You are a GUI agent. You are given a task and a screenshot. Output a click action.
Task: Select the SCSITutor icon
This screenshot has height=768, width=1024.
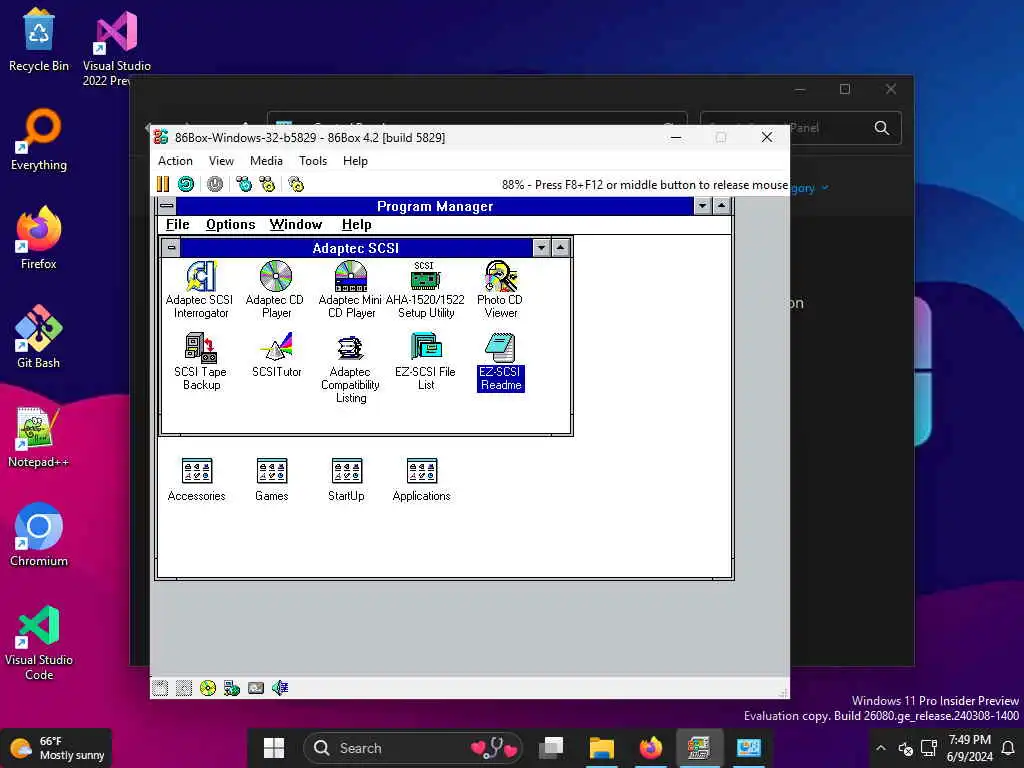(x=276, y=355)
